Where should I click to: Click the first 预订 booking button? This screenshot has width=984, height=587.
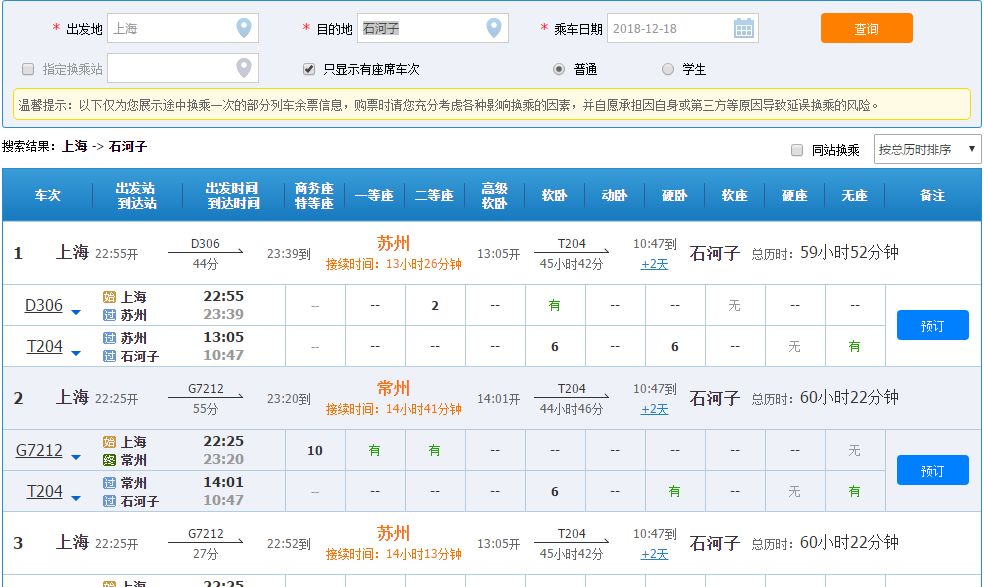(932, 324)
